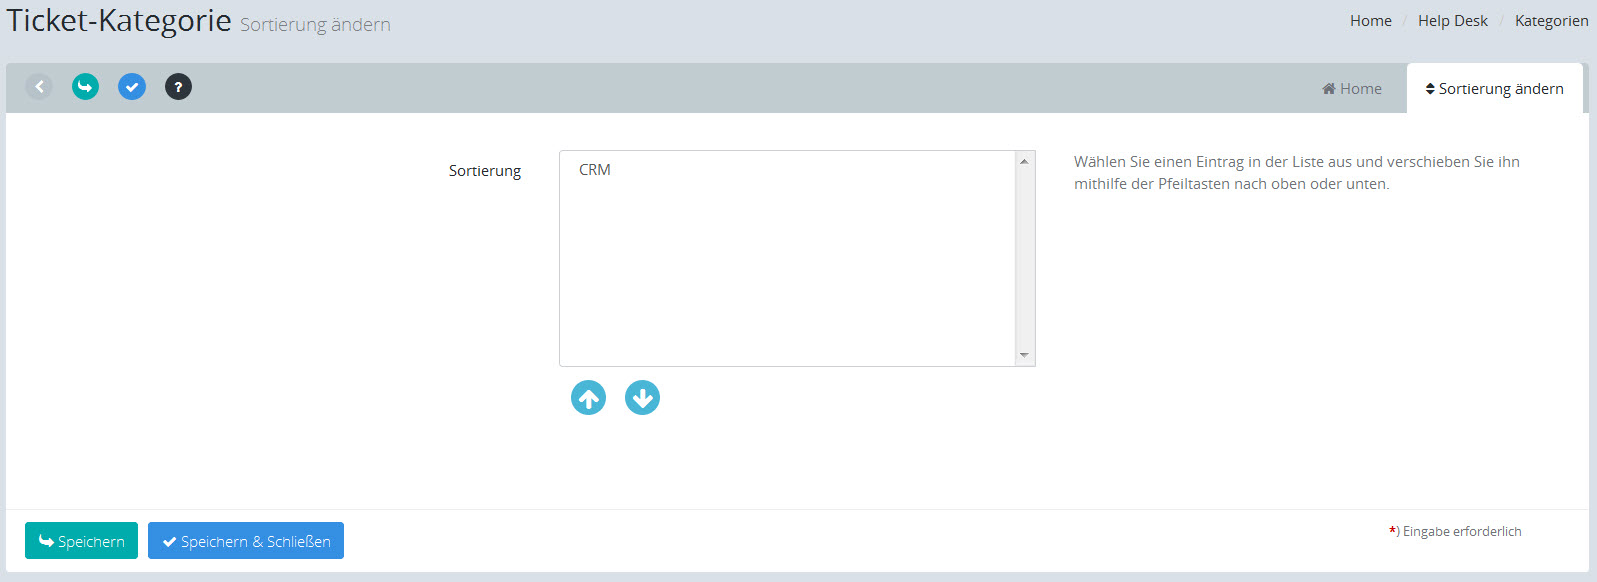Select the CRM entry in the list
The height and width of the screenshot is (582, 1597).
pyautogui.click(x=595, y=170)
